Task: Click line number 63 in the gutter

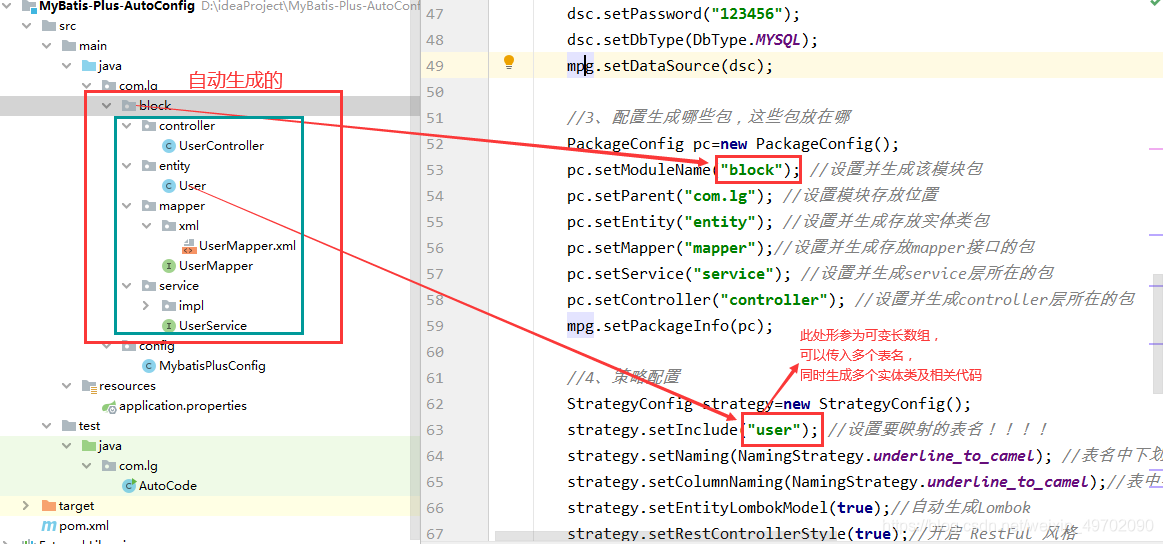Action: click(433, 430)
